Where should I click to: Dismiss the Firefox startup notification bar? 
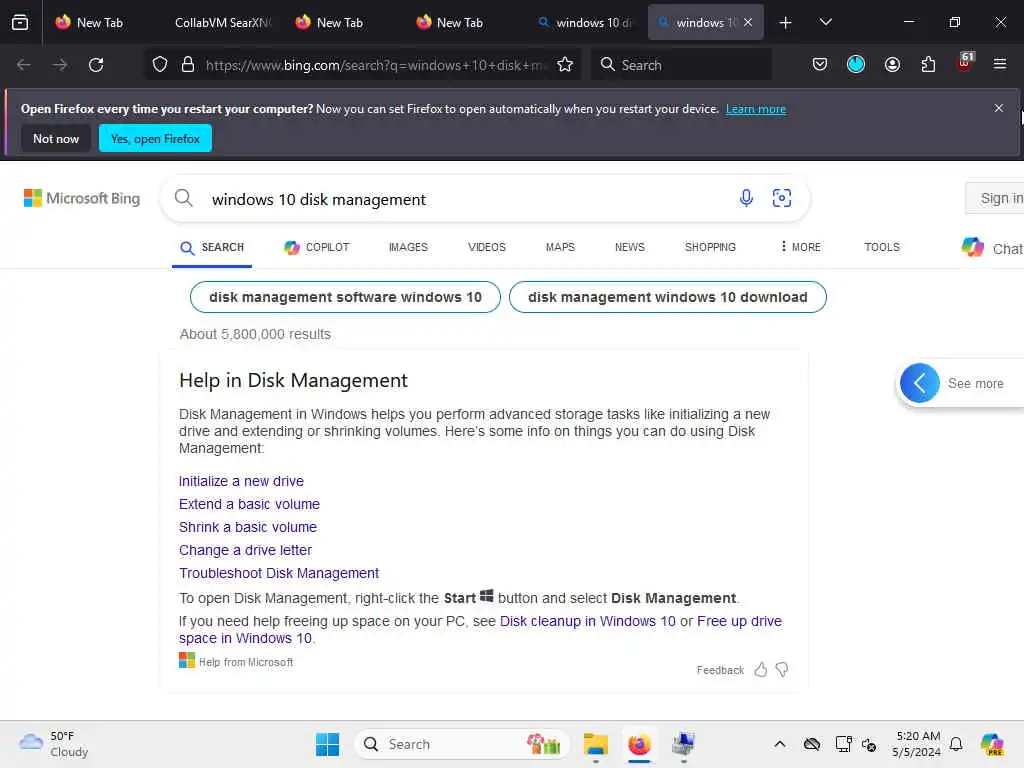pyautogui.click(x=999, y=108)
